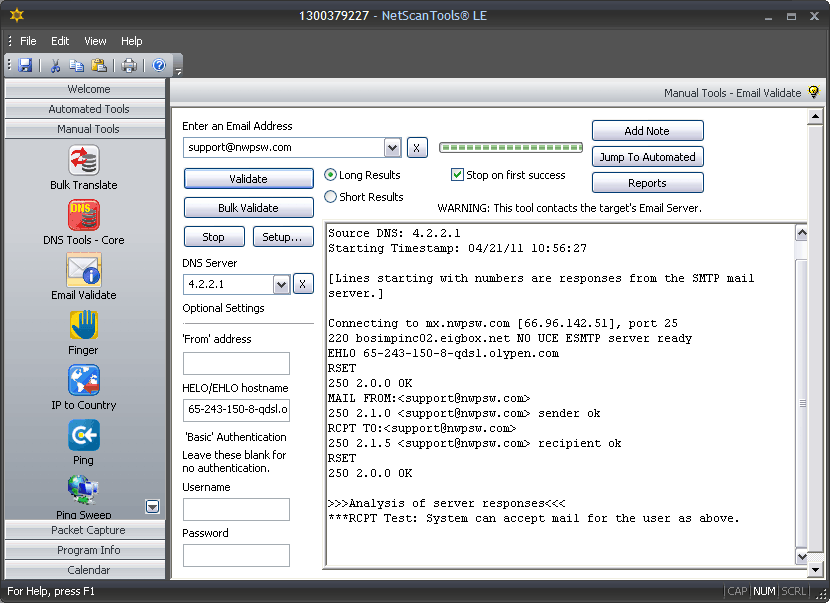The width and height of the screenshot is (830, 603).
Task: Switch to the Packet Capture section
Action: (x=85, y=530)
